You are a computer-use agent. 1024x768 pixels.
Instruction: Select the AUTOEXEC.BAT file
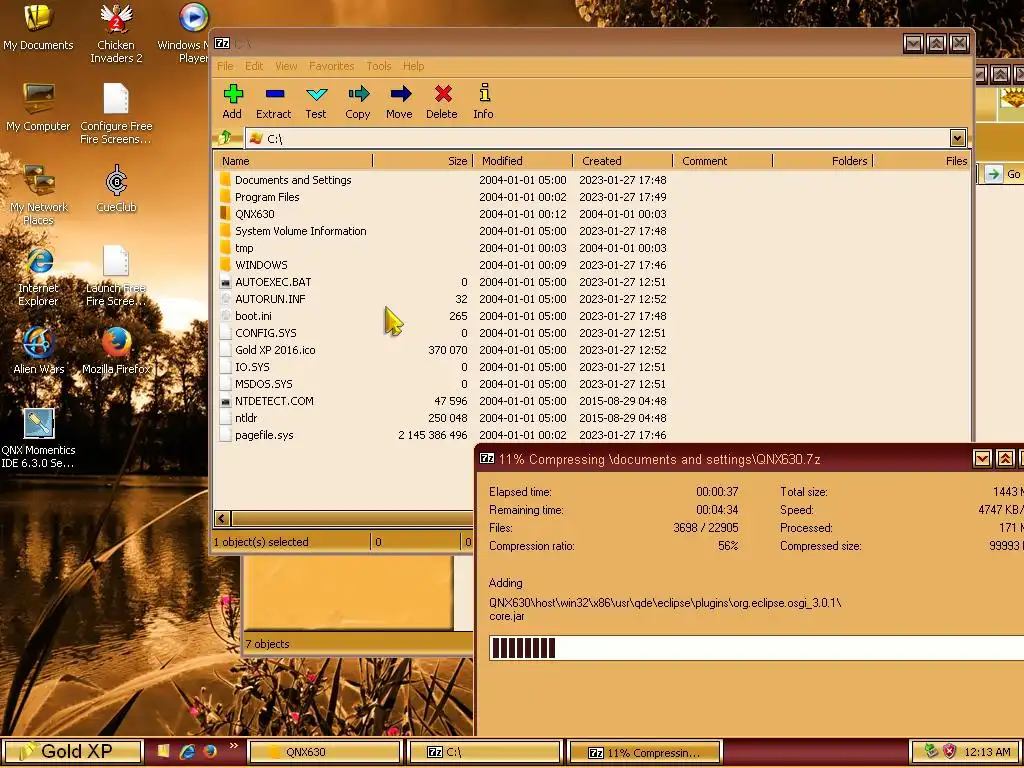point(273,281)
